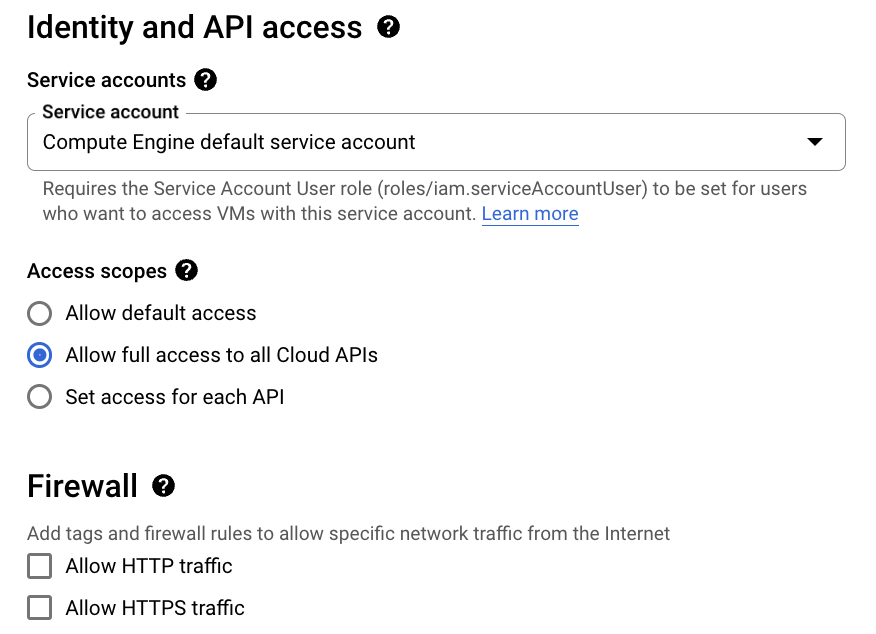The image size is (876, 634).
Task: Click the Firewall section heading
Action: (x=83, y=486)
